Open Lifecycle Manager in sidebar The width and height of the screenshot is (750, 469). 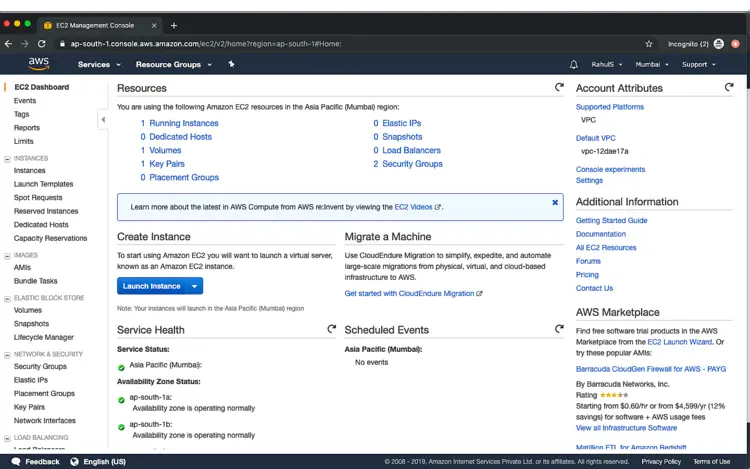[44, 337]
